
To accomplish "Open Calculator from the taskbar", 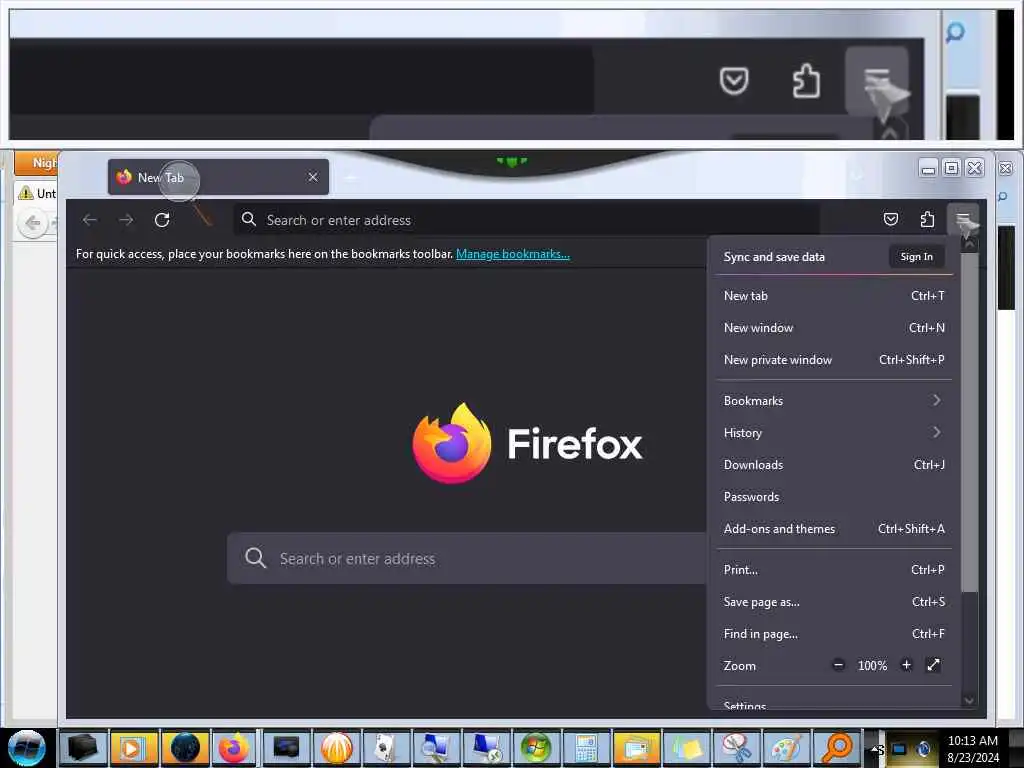I will tap(586, 748).
